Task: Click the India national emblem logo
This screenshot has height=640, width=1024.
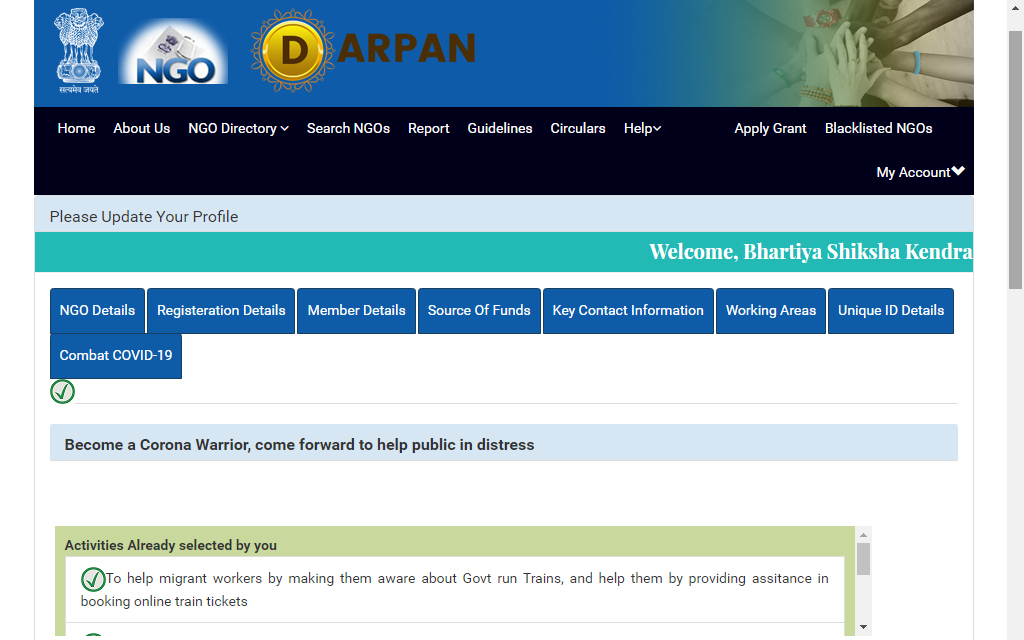Action: point(77,48)
